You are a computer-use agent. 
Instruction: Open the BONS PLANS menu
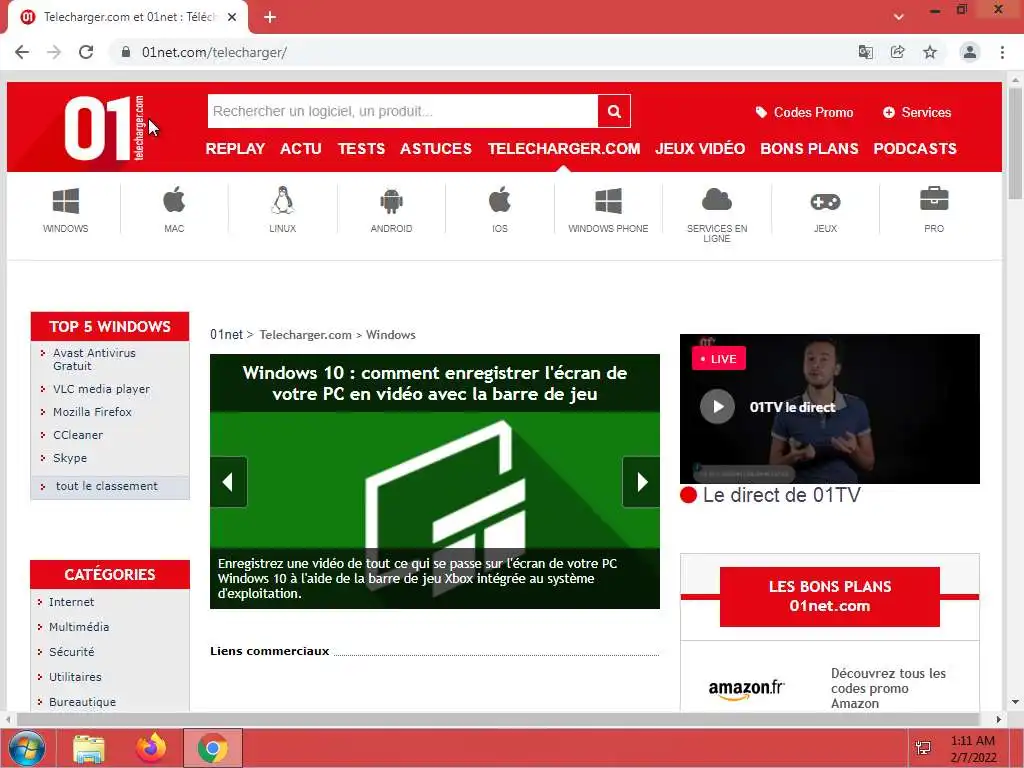pos(809,149)
